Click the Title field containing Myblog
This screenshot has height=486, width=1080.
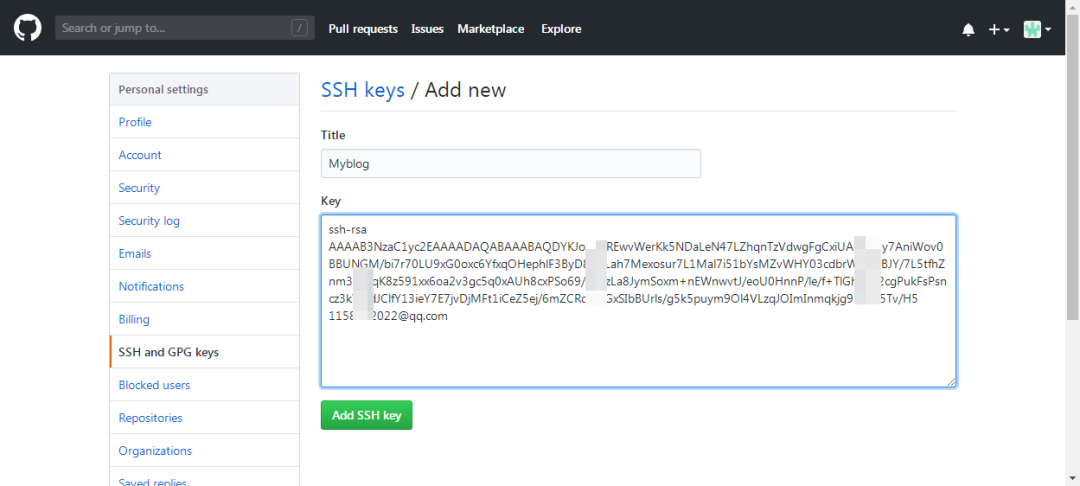point(510,163)
